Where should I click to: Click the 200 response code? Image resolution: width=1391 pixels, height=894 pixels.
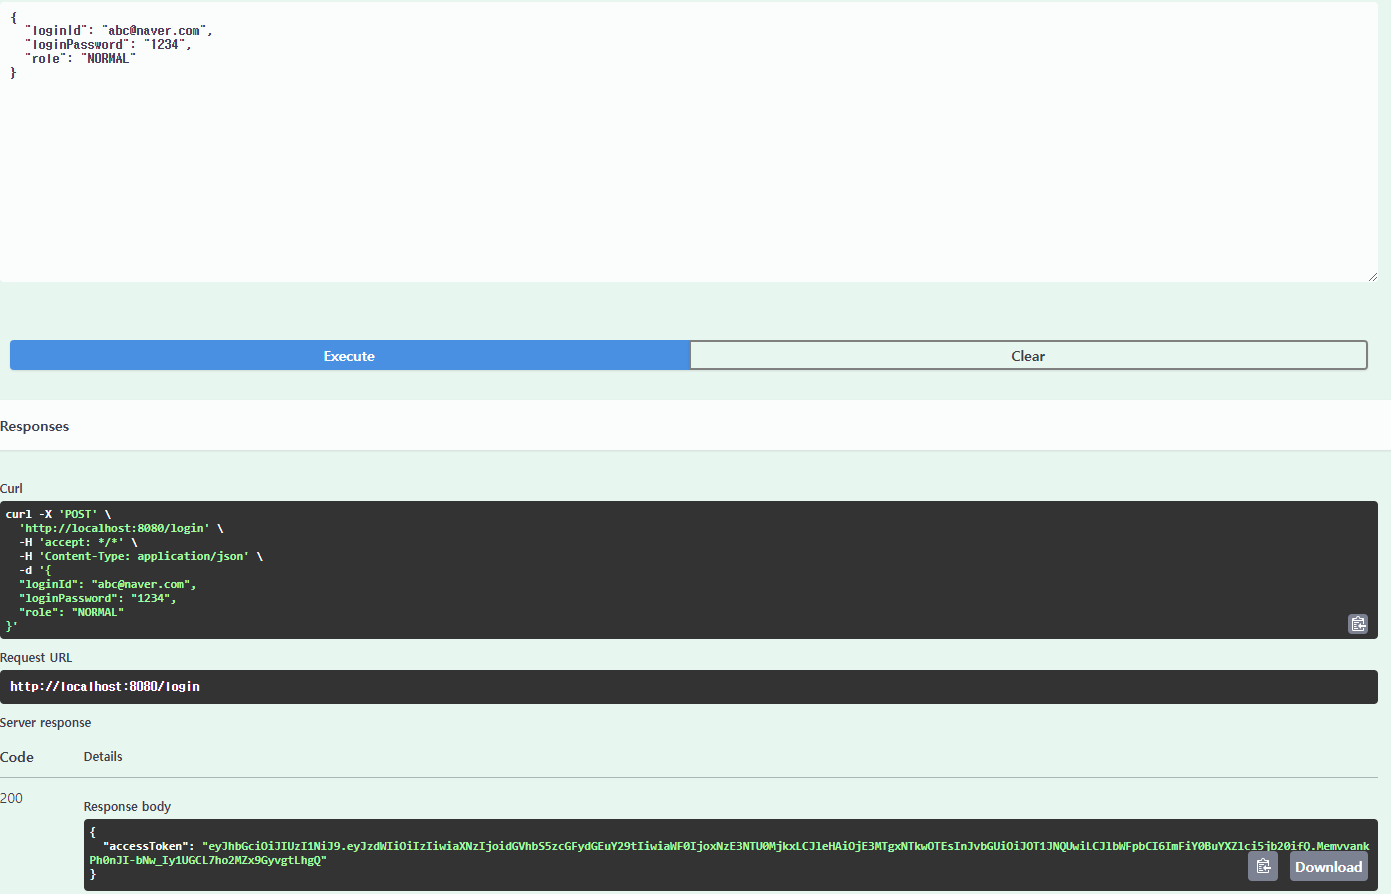pyautogui.click(x=12, y=798)
